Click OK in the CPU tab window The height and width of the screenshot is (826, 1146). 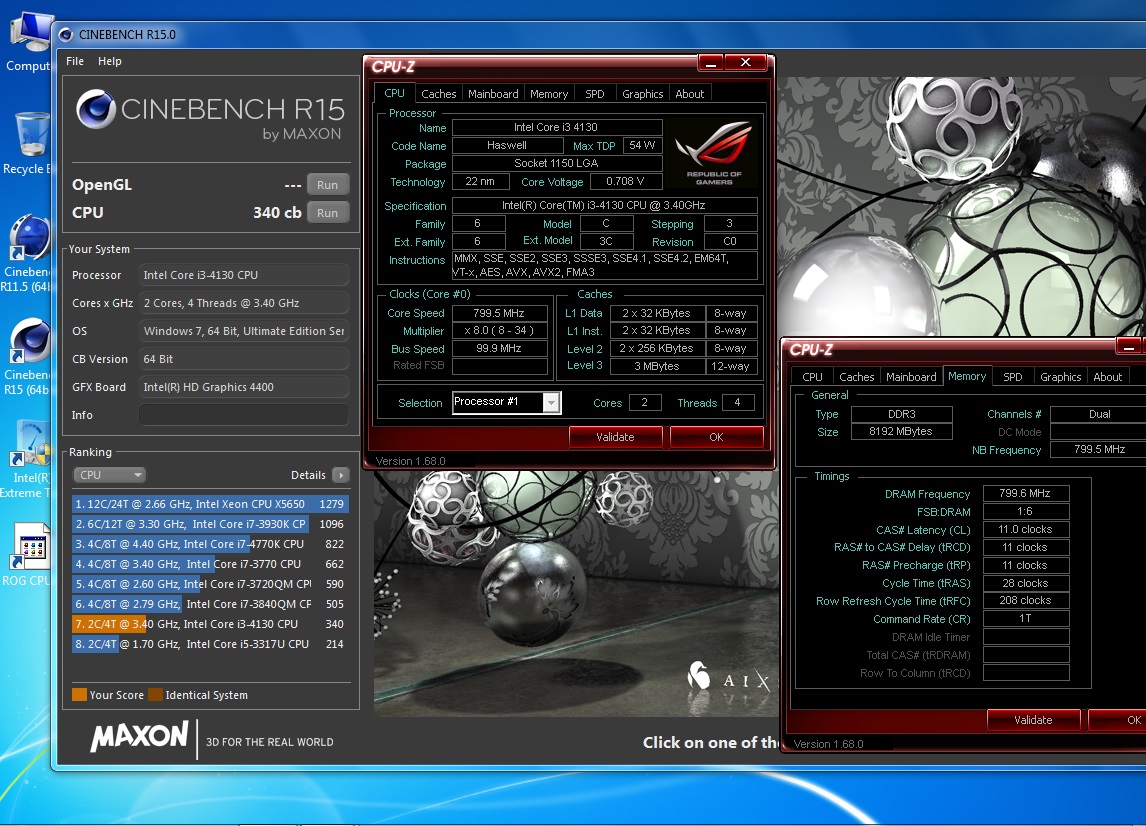716,436
